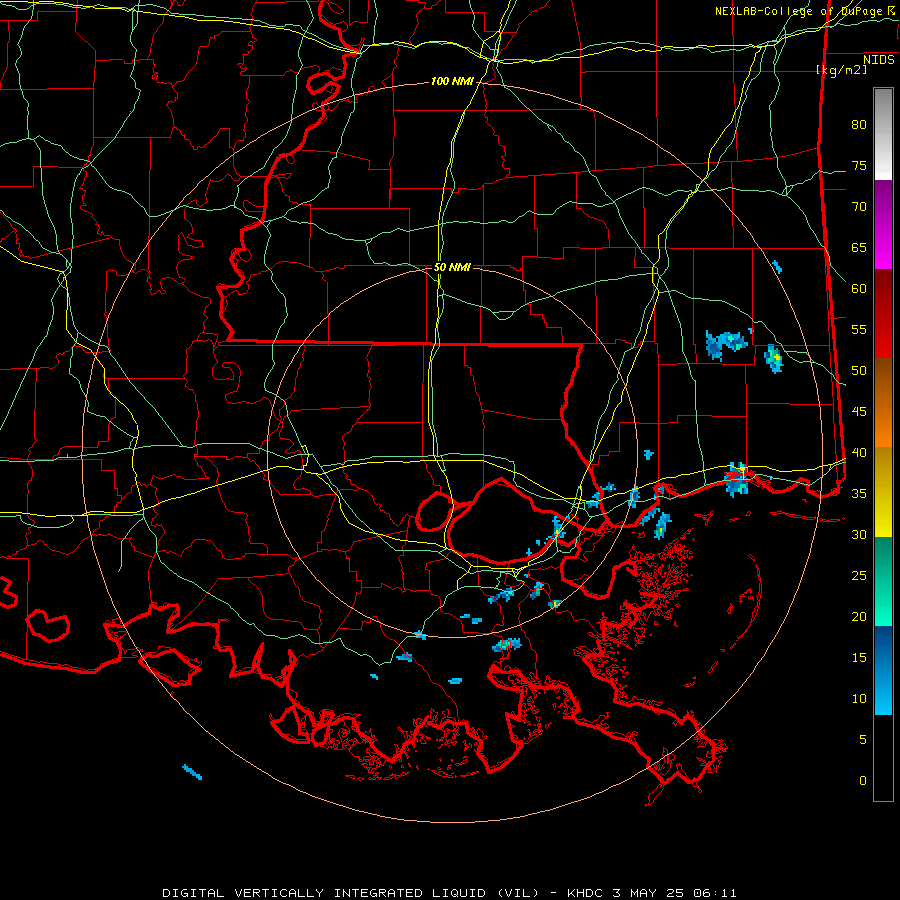The image size is (900, 900).
Task: Click the scale value "20"
Action: coord(859,617)
